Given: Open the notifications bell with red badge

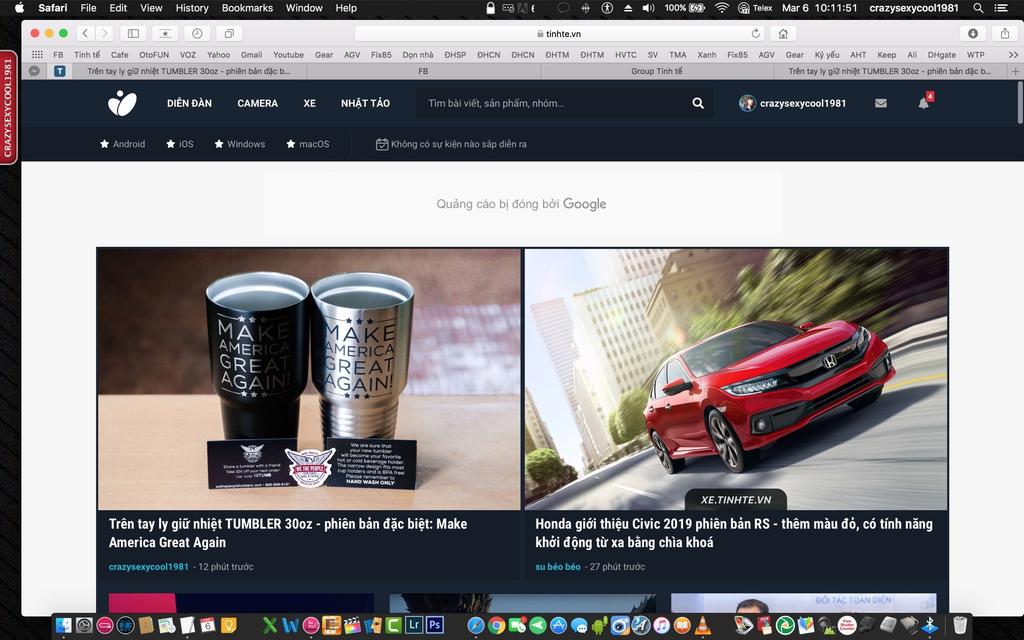Looking at the screenshot, I should [925, 102].
